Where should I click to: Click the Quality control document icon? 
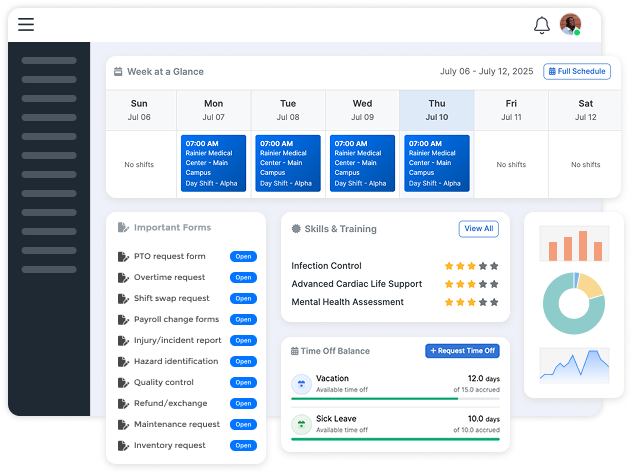[123, 382]
